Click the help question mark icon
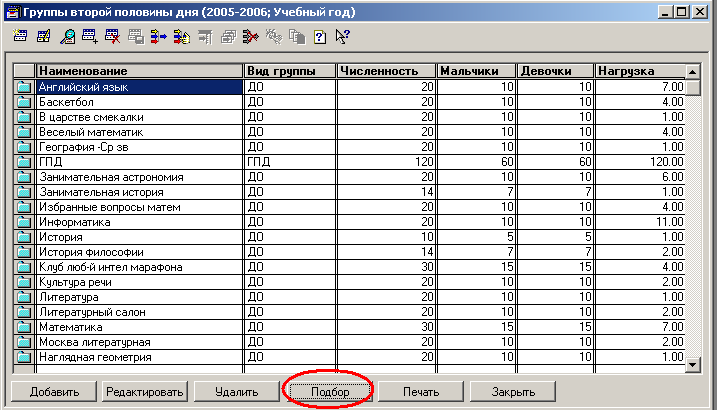The height and width of the screenshot is (410, 717). pyautogui.click(x=319, y=38)
